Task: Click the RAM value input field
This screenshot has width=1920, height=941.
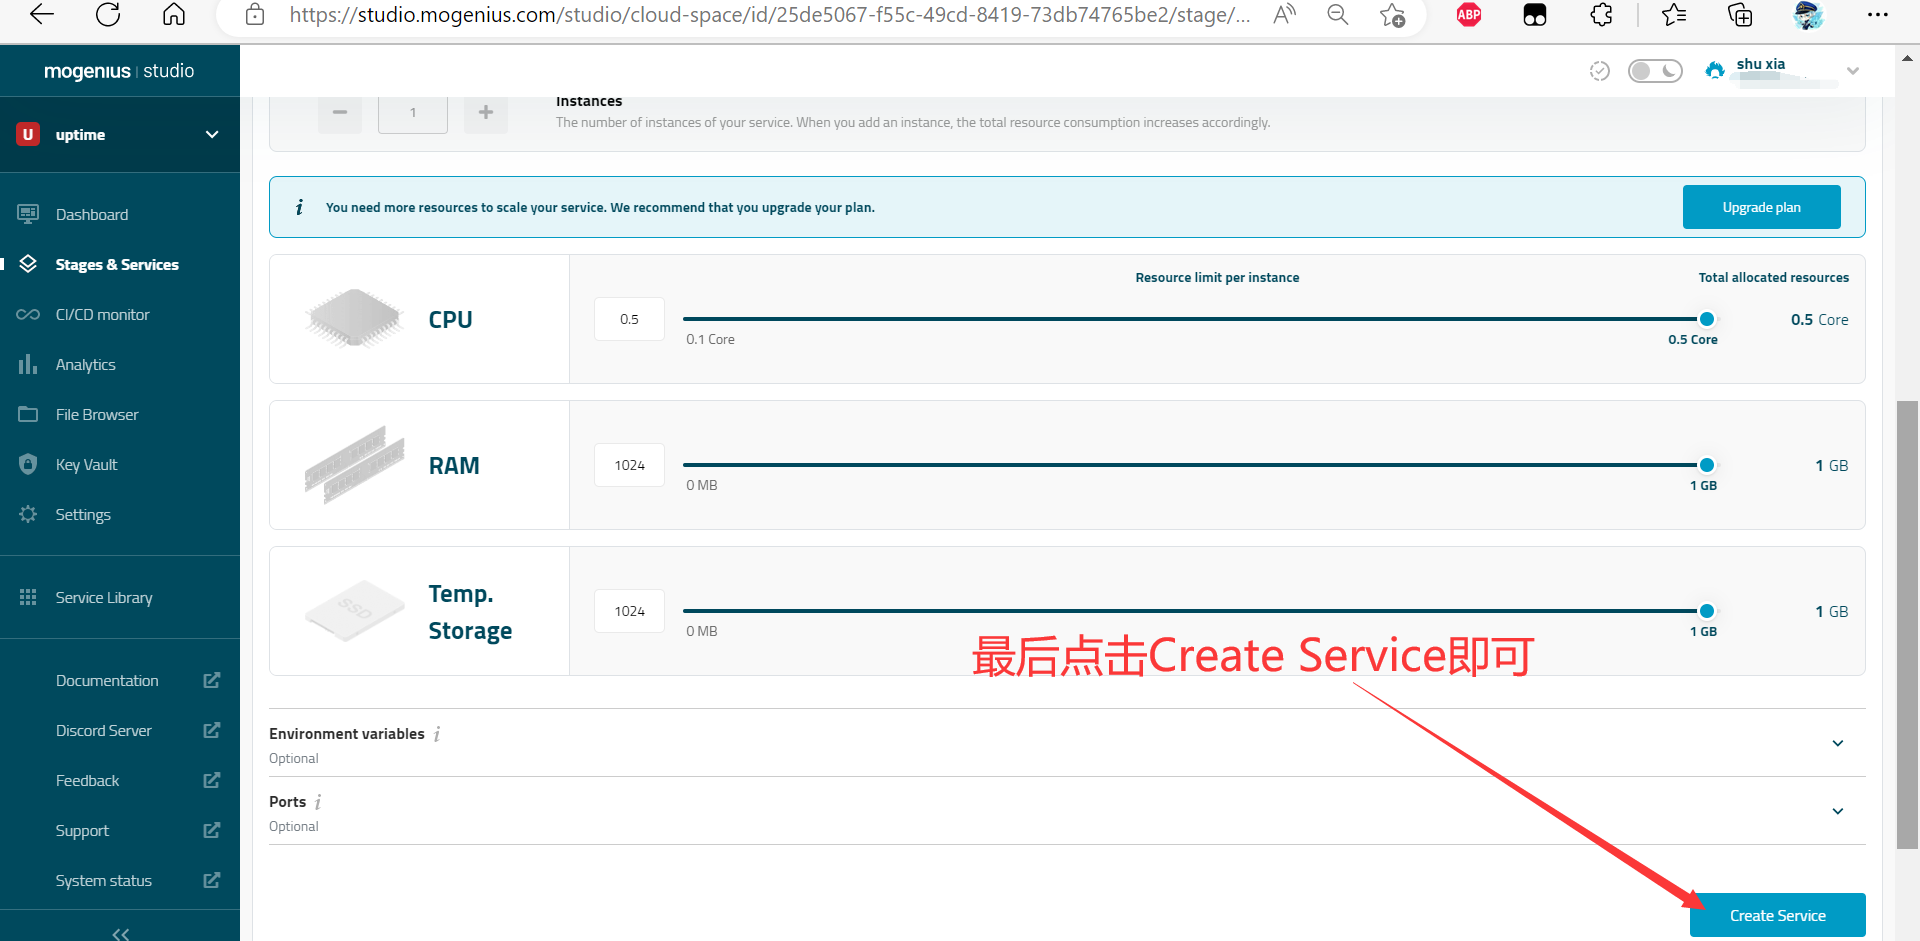Action: click(x=629, y=465)
